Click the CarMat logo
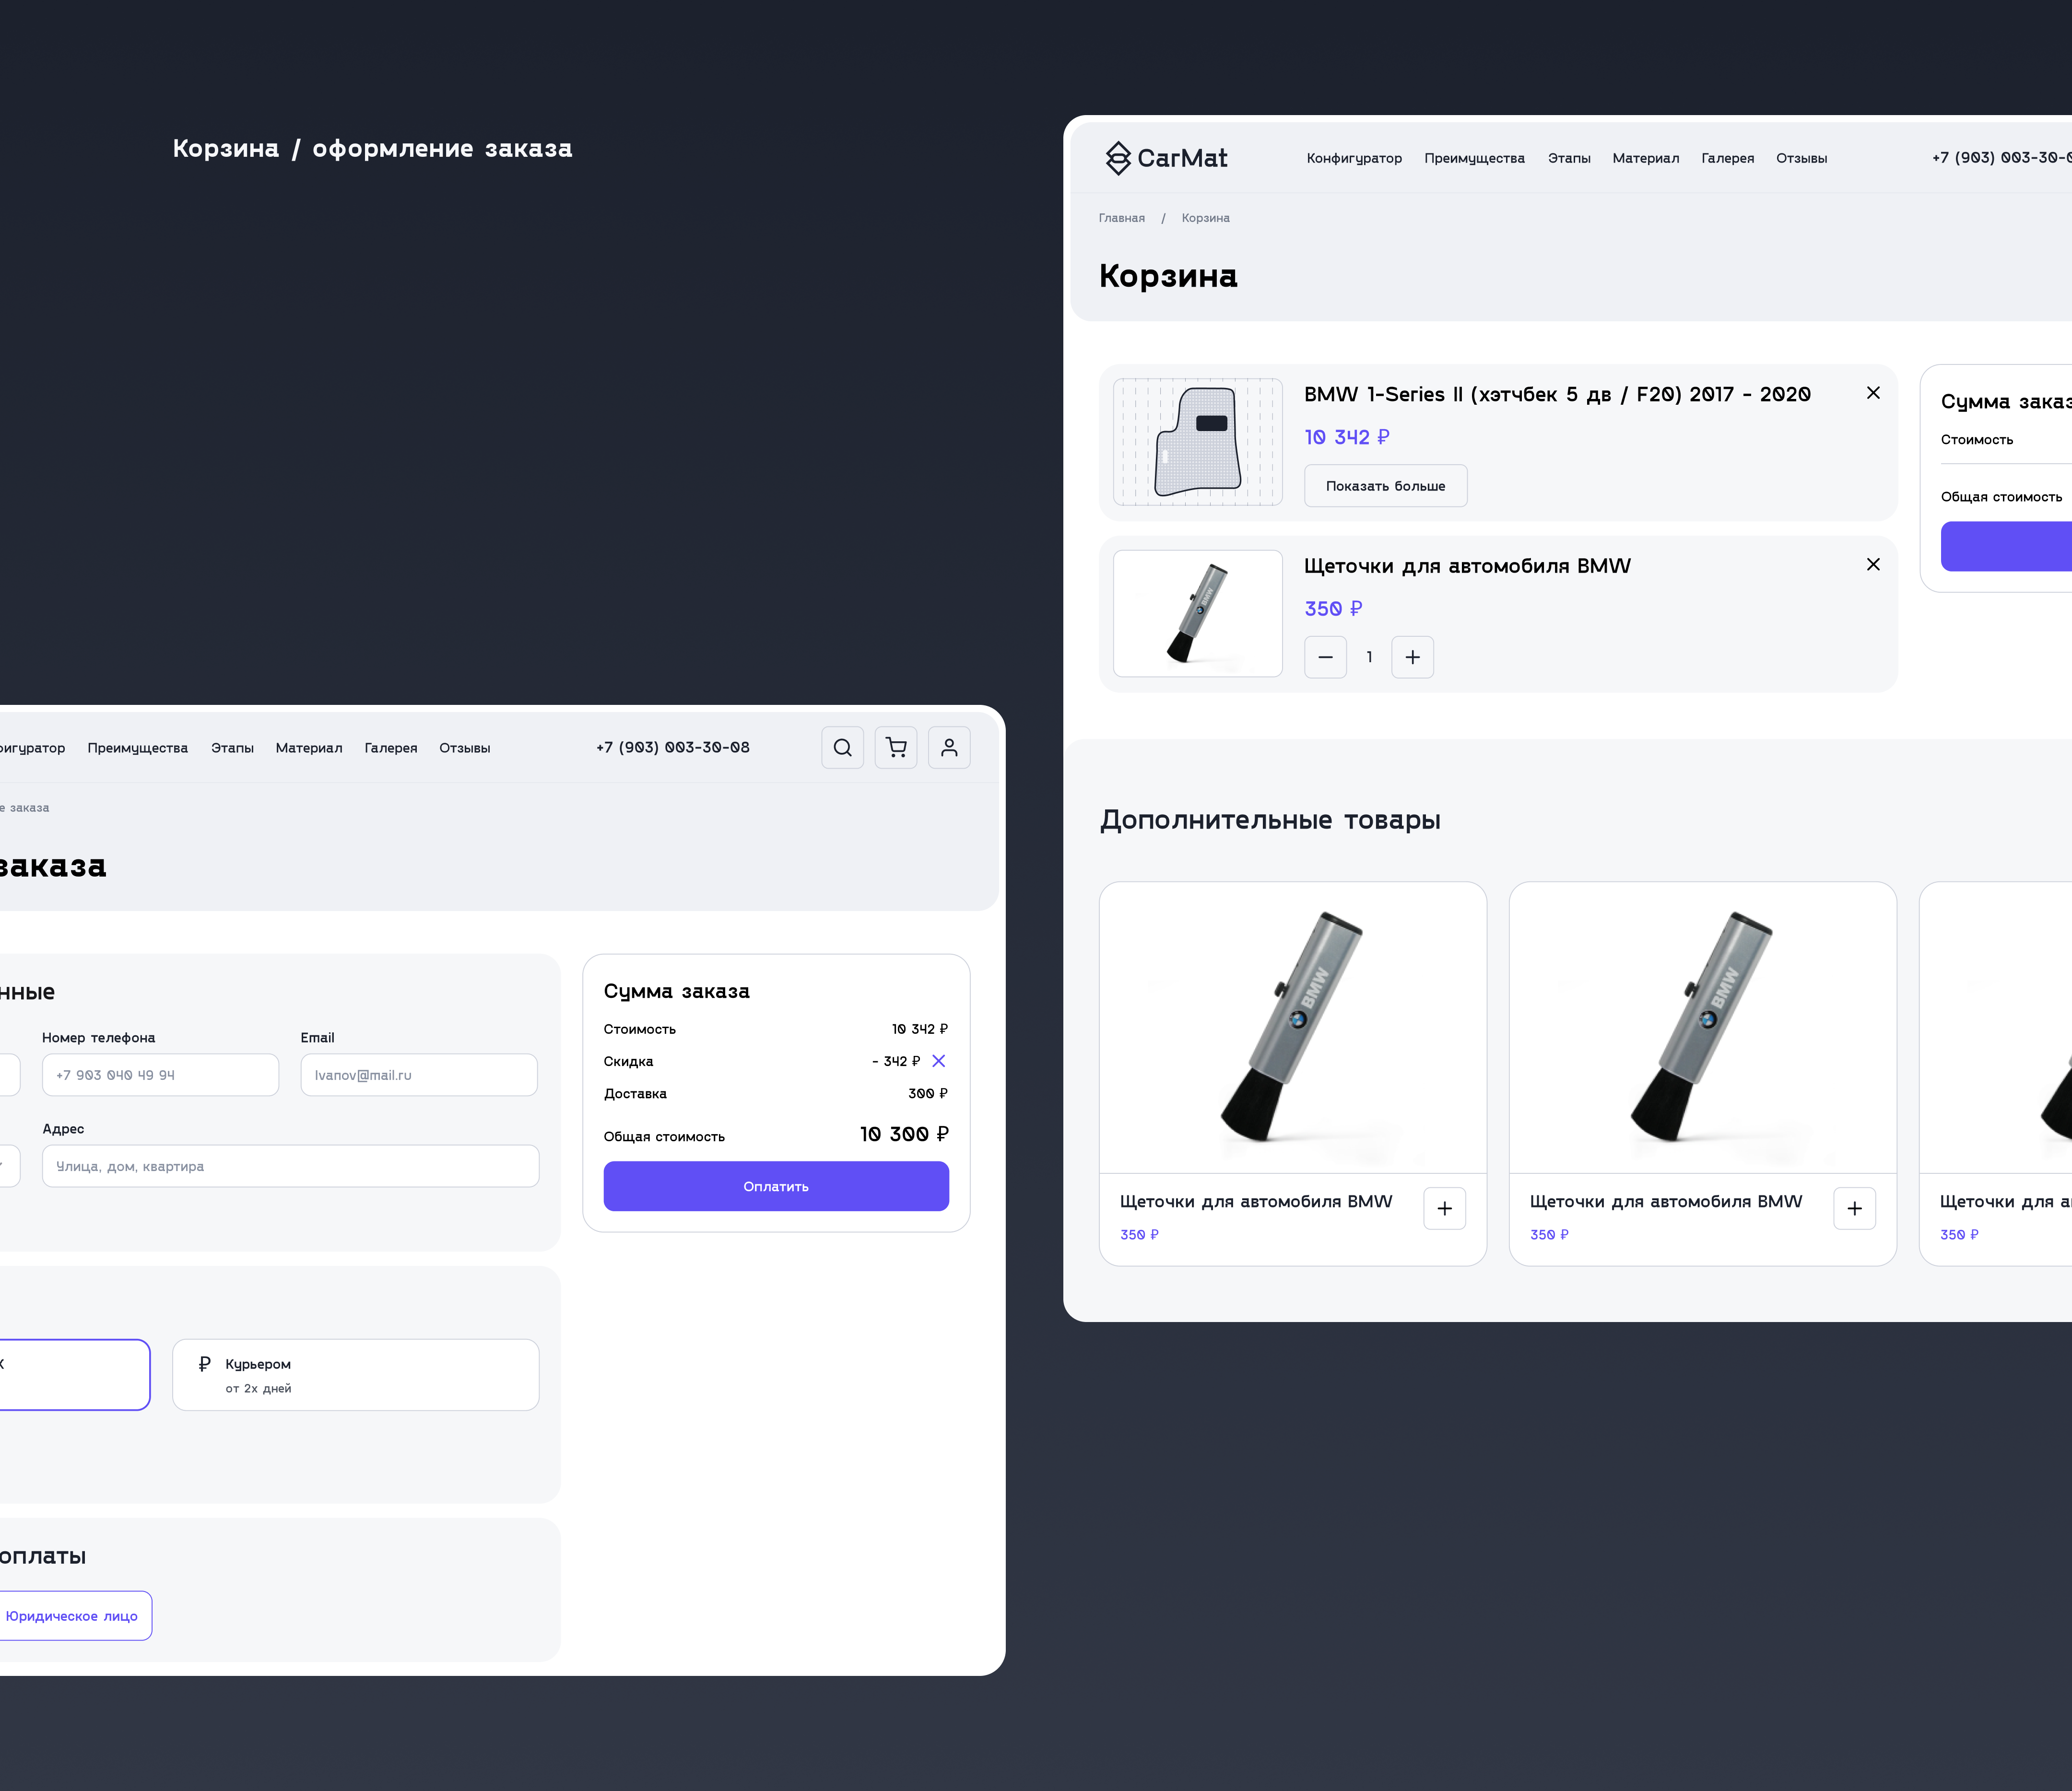The height and width of the screenshot is (1791, 2072). (x=1166, y=158)
